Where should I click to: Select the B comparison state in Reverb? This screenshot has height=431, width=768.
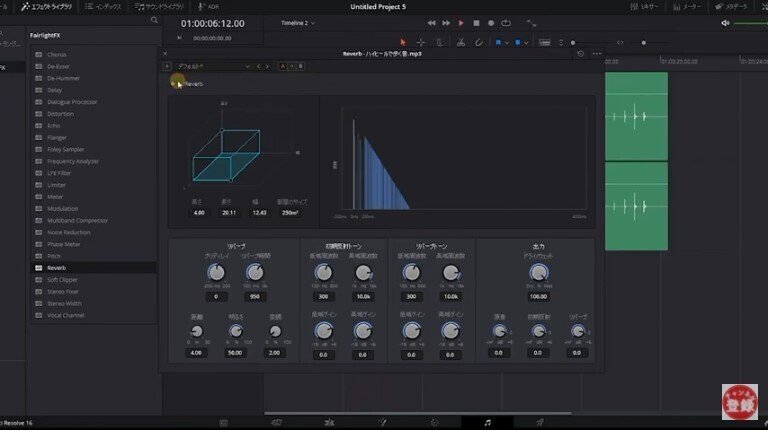coord(300,66)
